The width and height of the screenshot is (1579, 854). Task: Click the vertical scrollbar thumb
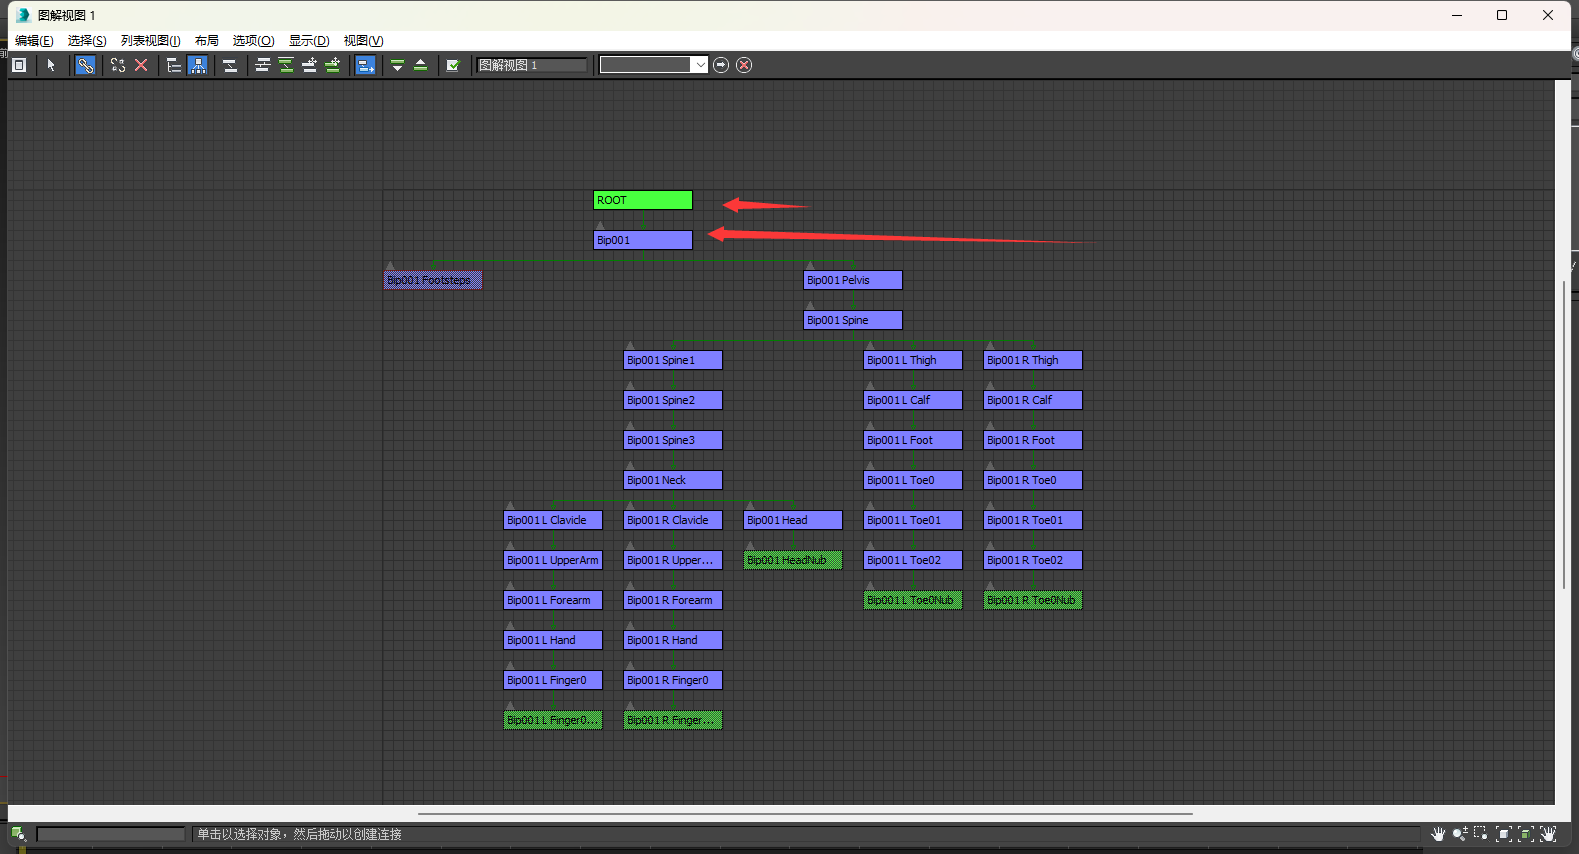pos(1564,434)
